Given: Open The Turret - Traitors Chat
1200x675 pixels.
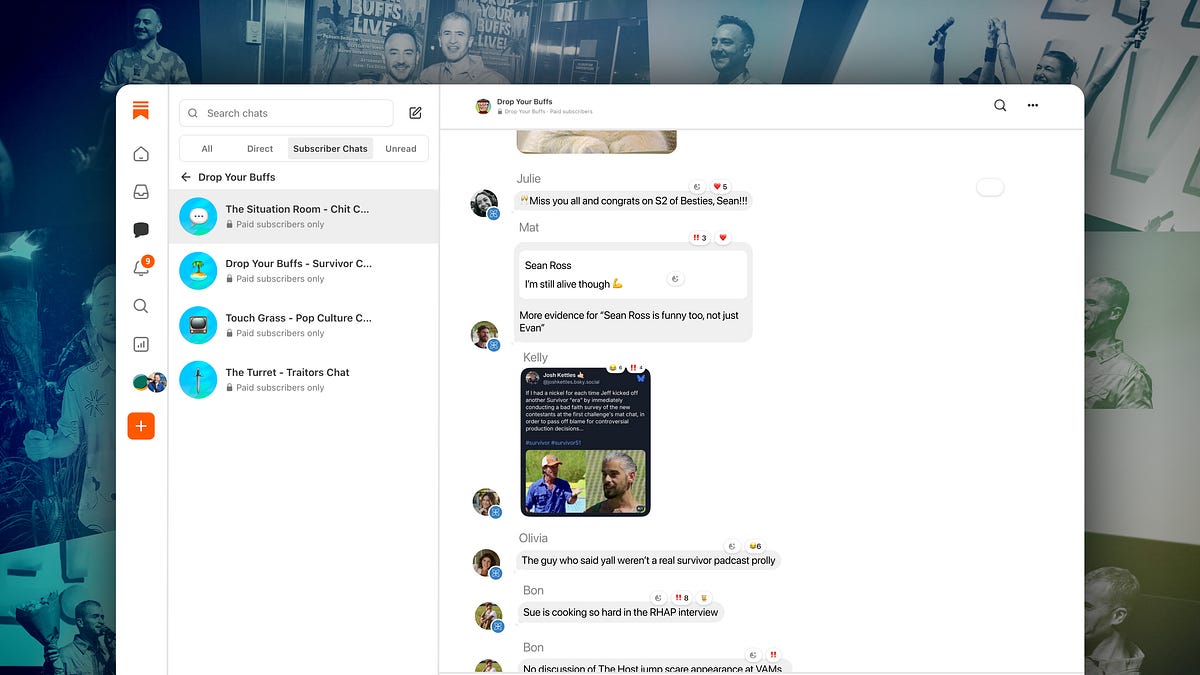Looking at the screenshot, I should (x=304, y=379).
